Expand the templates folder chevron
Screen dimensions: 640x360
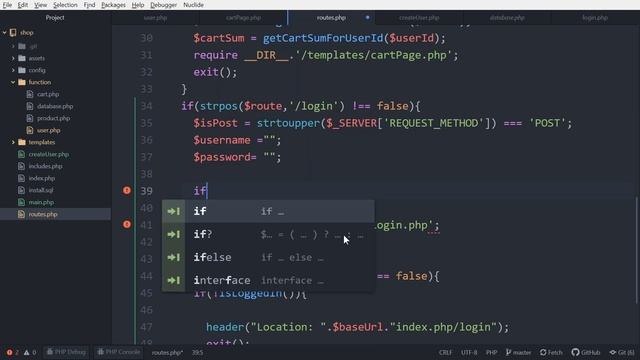point(13,142)
